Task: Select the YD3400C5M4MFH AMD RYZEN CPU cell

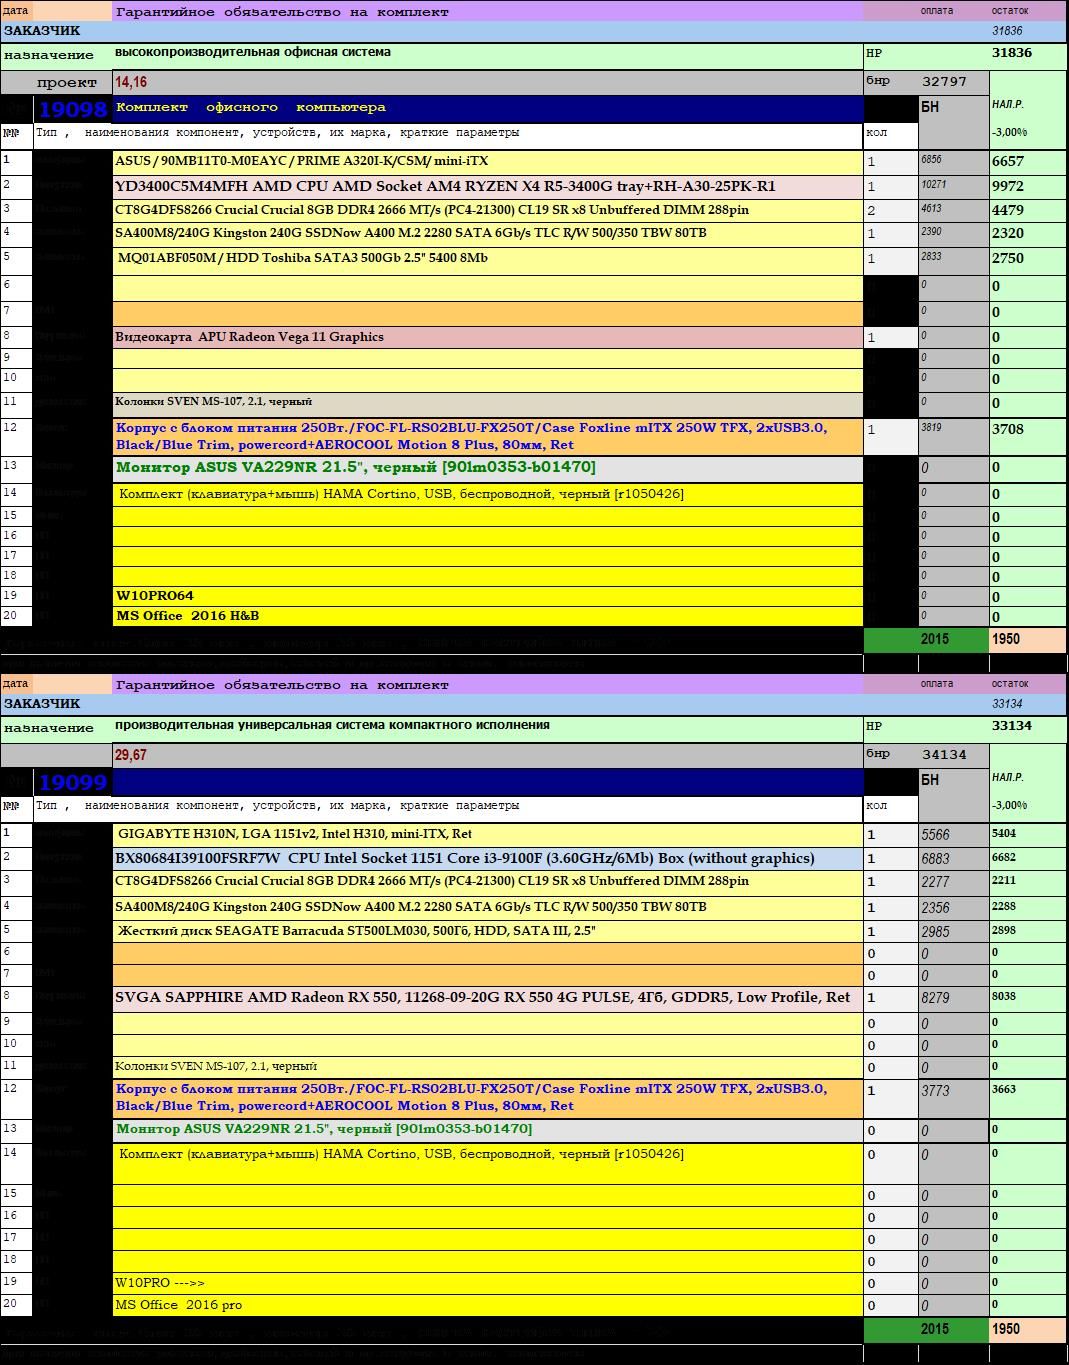Action: (x=488, y=186)
